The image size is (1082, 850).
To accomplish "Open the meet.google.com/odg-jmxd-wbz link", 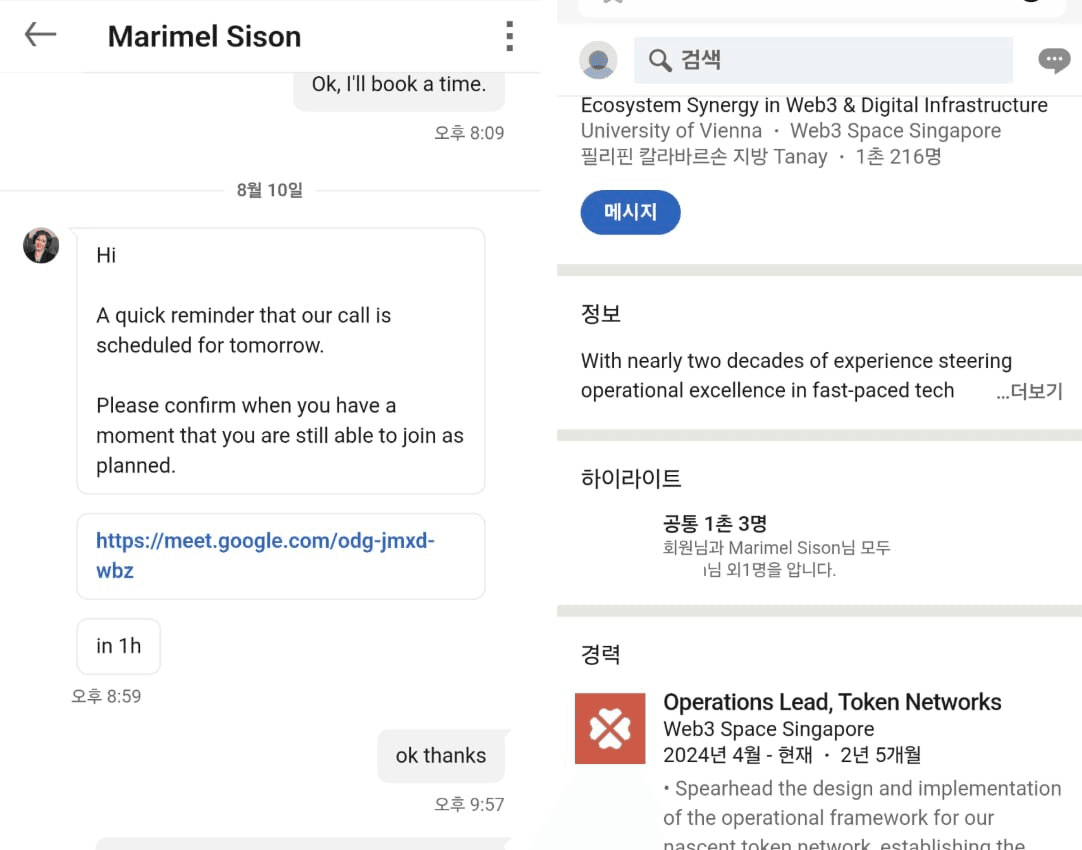I will click(x=265, y=555).
